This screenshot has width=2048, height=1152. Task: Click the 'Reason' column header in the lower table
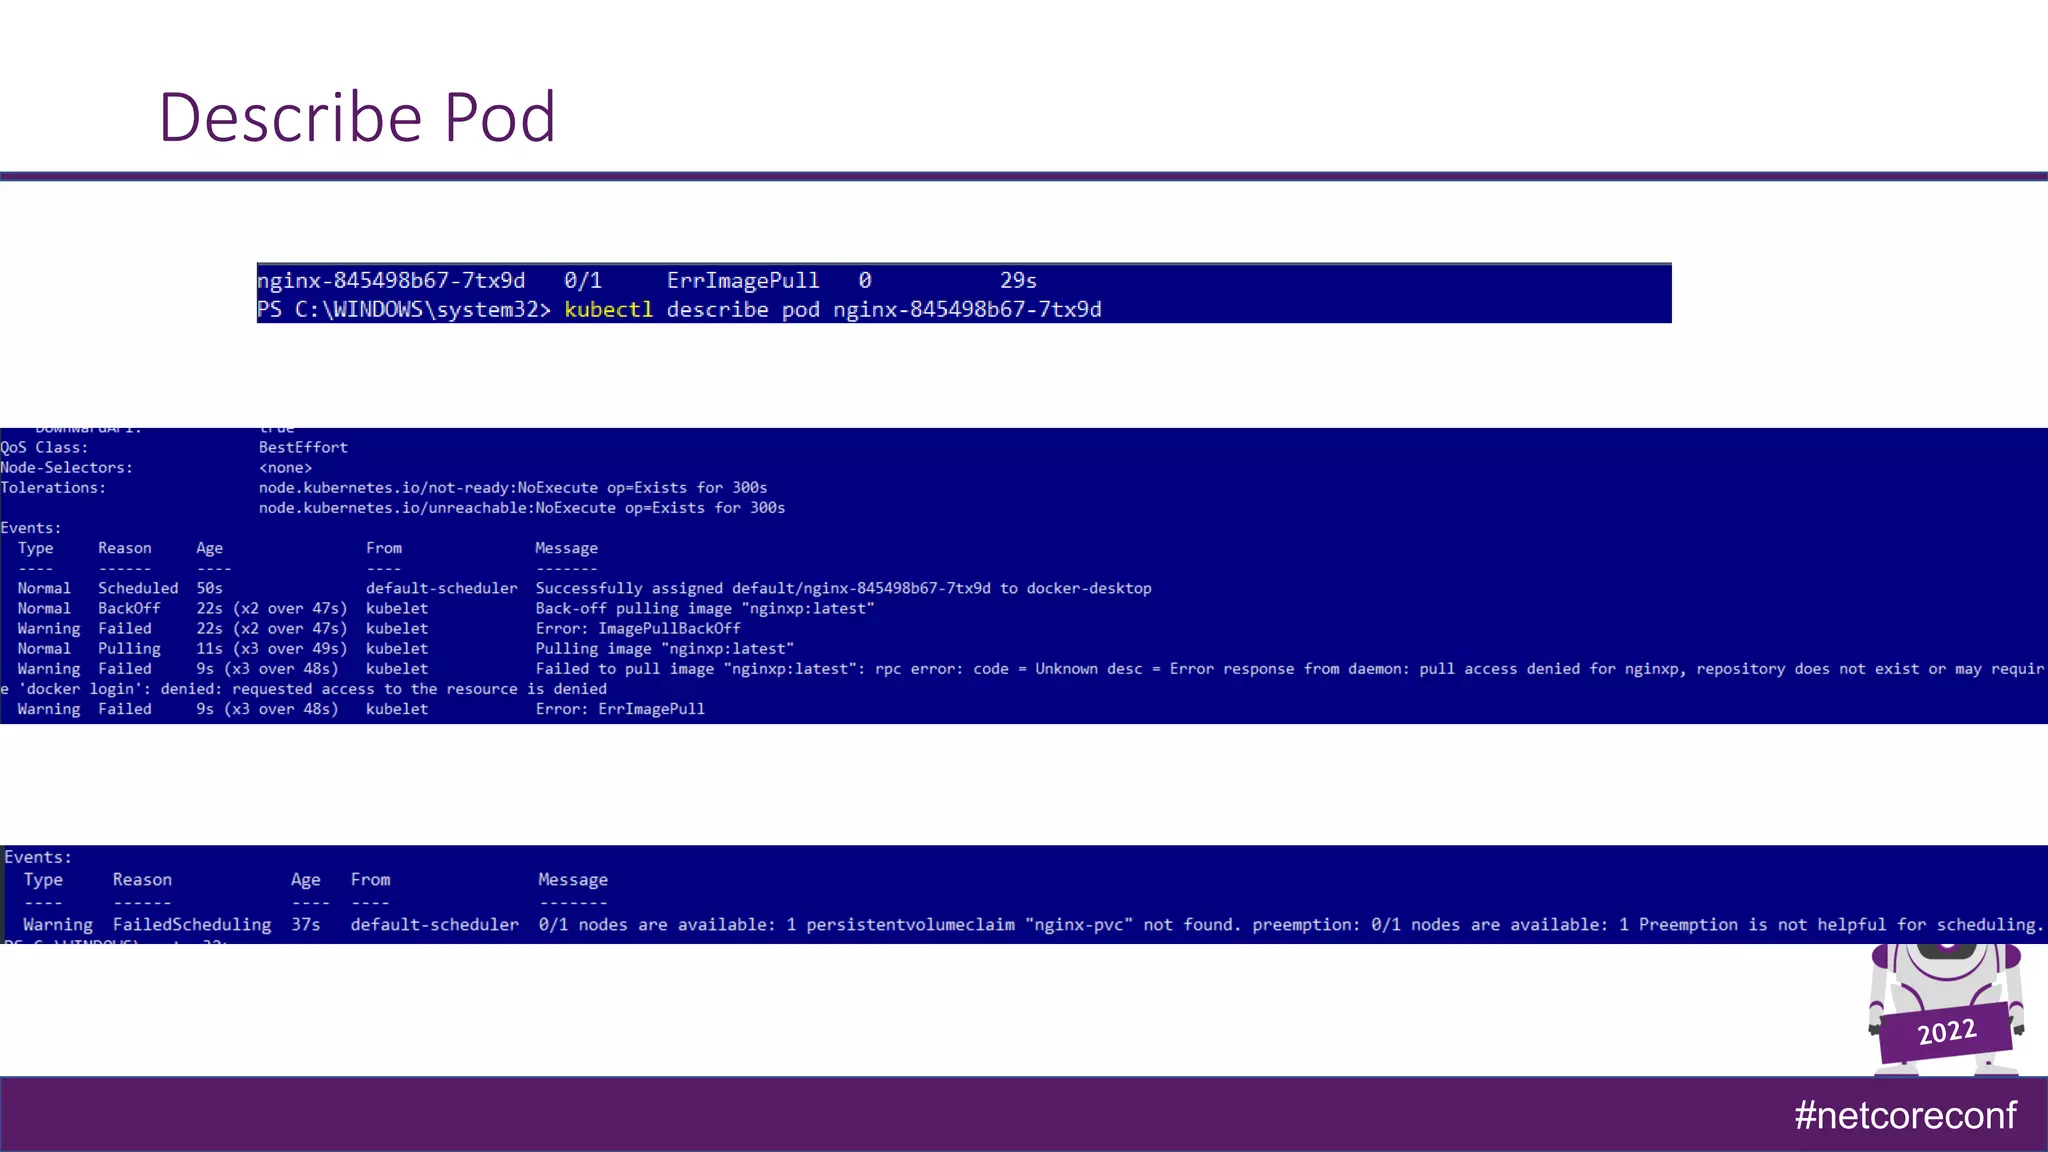pos(142,880)
